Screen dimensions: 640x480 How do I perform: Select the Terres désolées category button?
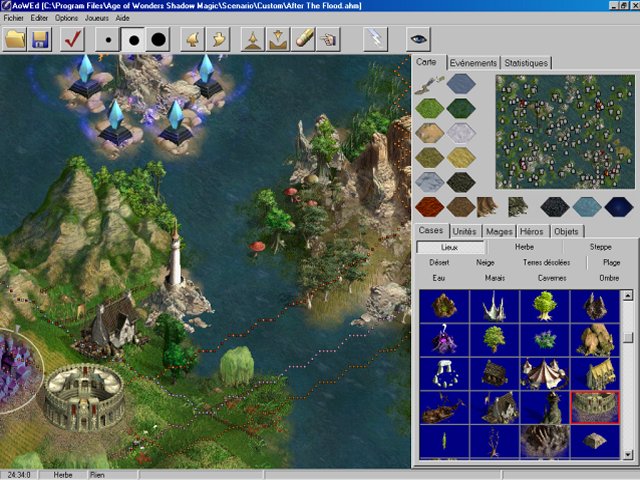pyautogui.click(x=547, y=262)
